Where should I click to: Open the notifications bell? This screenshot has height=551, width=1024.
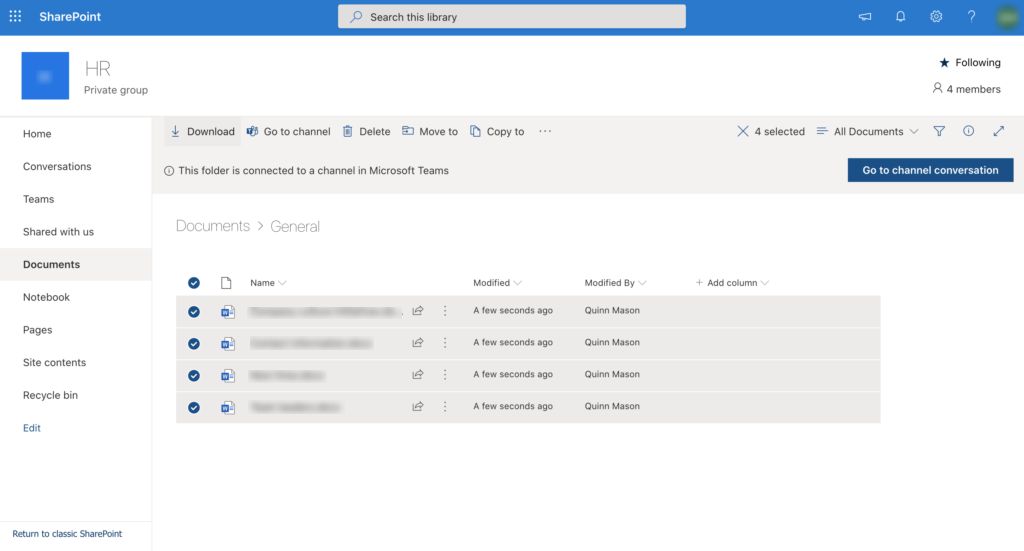click(x=901, y=16)
